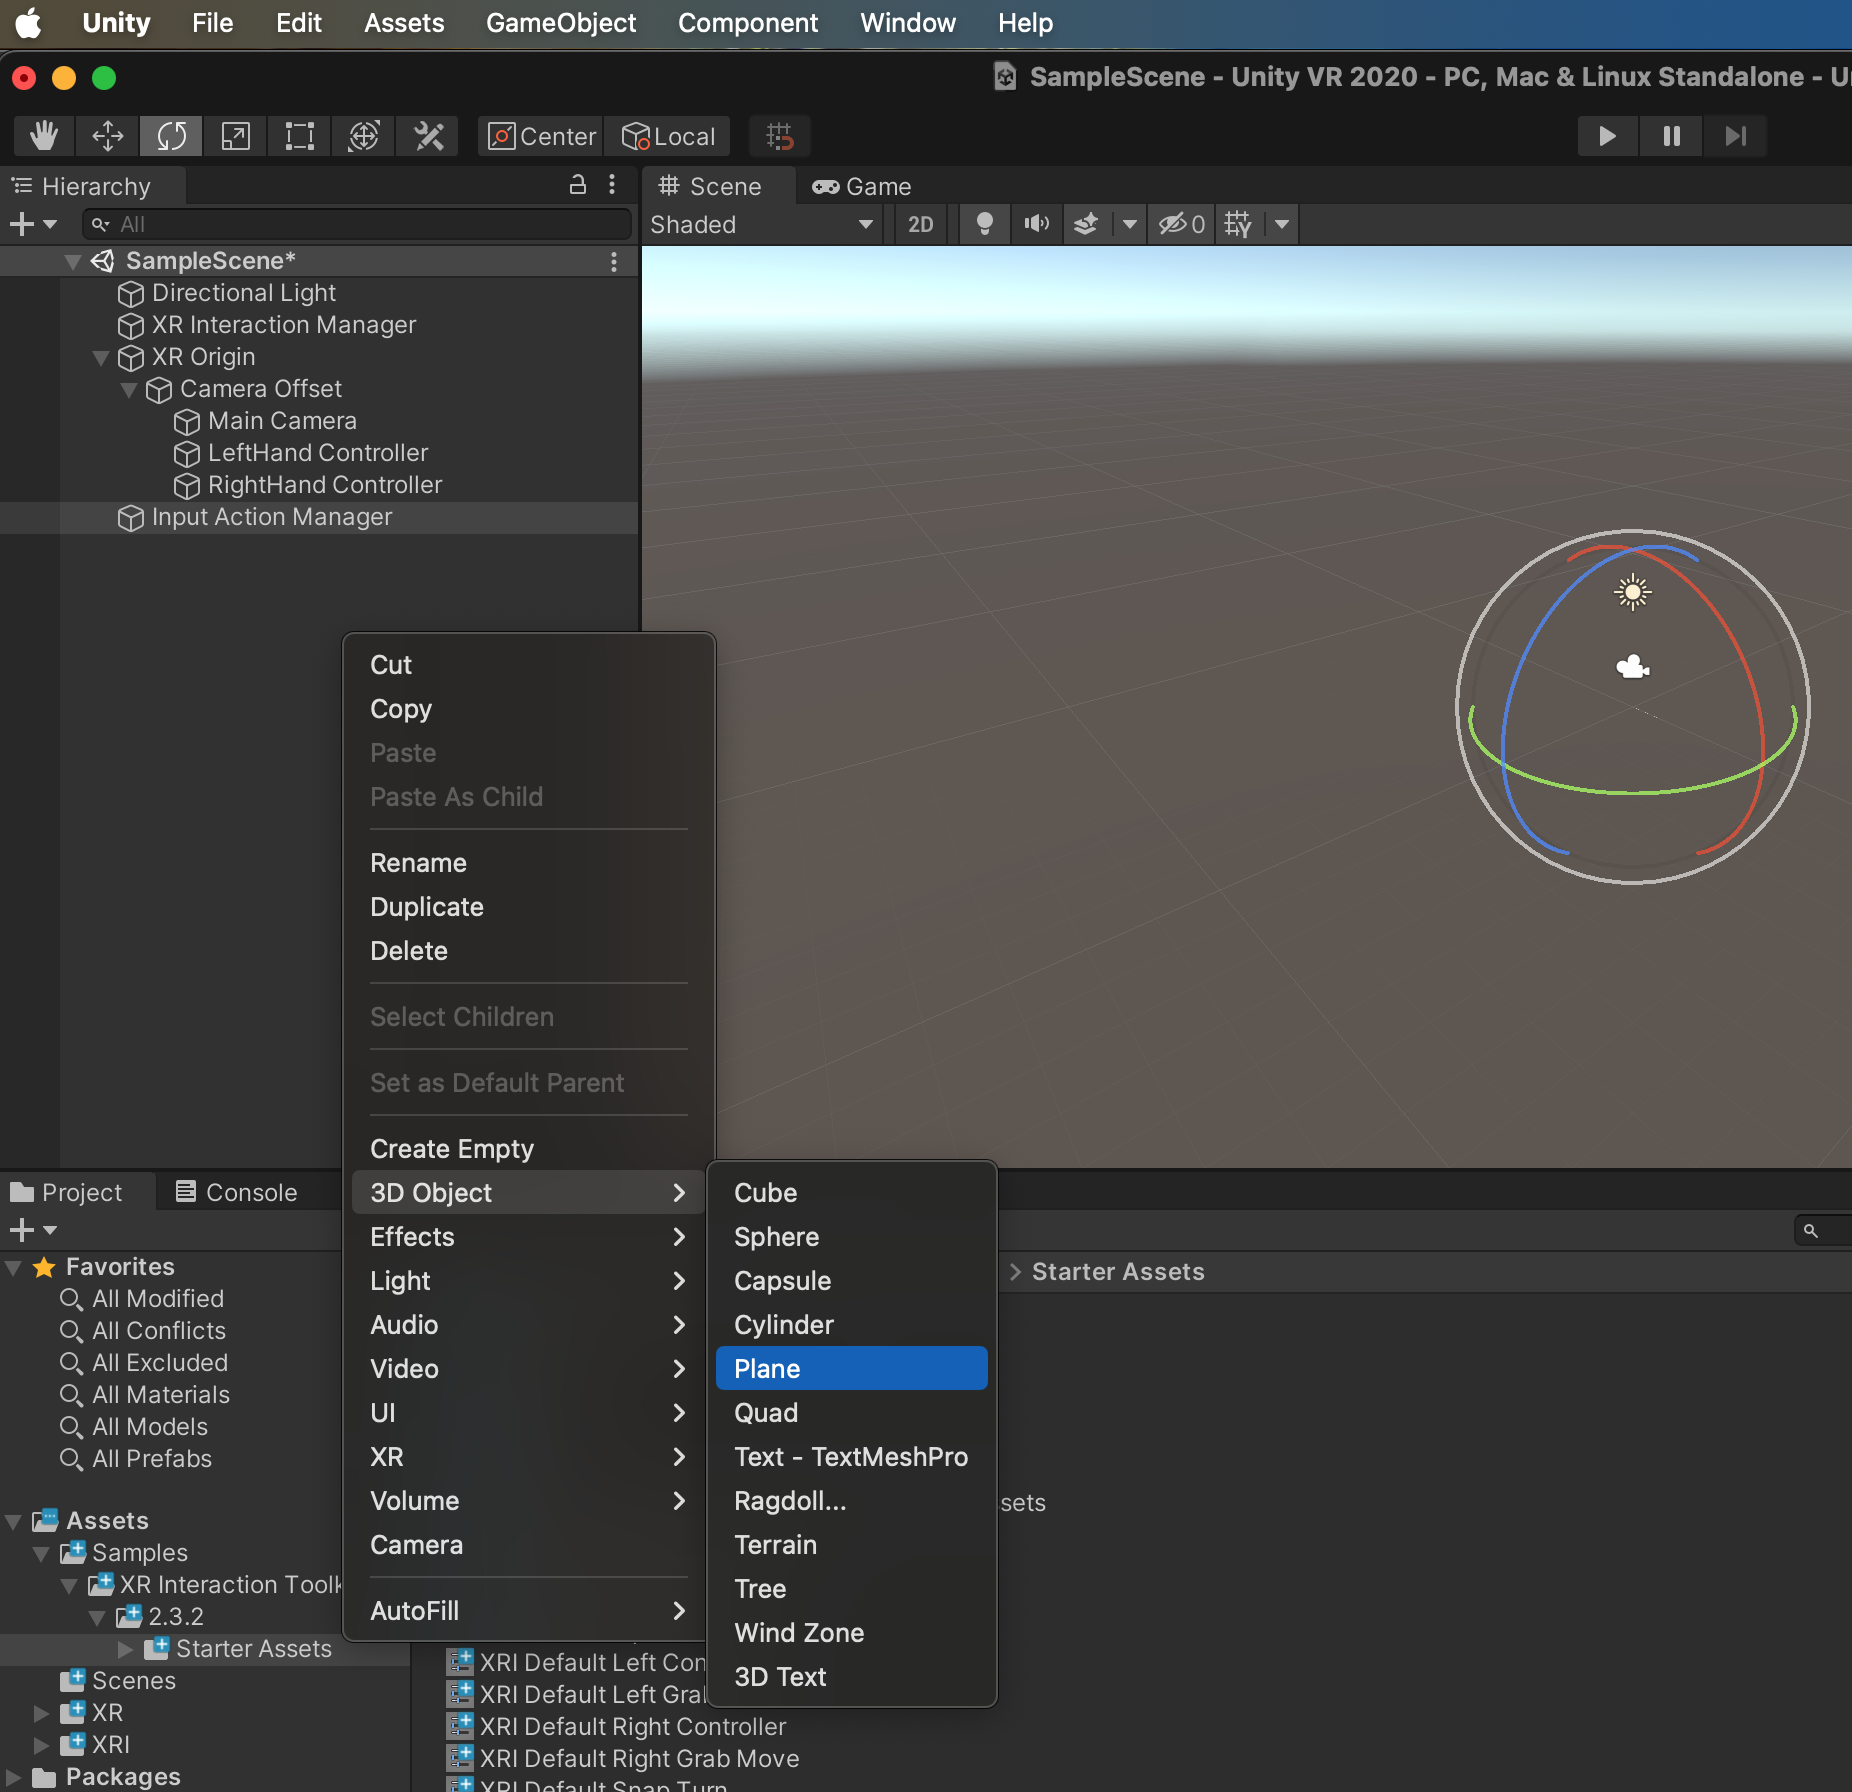
Task: Select XR Interaction Manager object
Action: [x=283, y=325]
